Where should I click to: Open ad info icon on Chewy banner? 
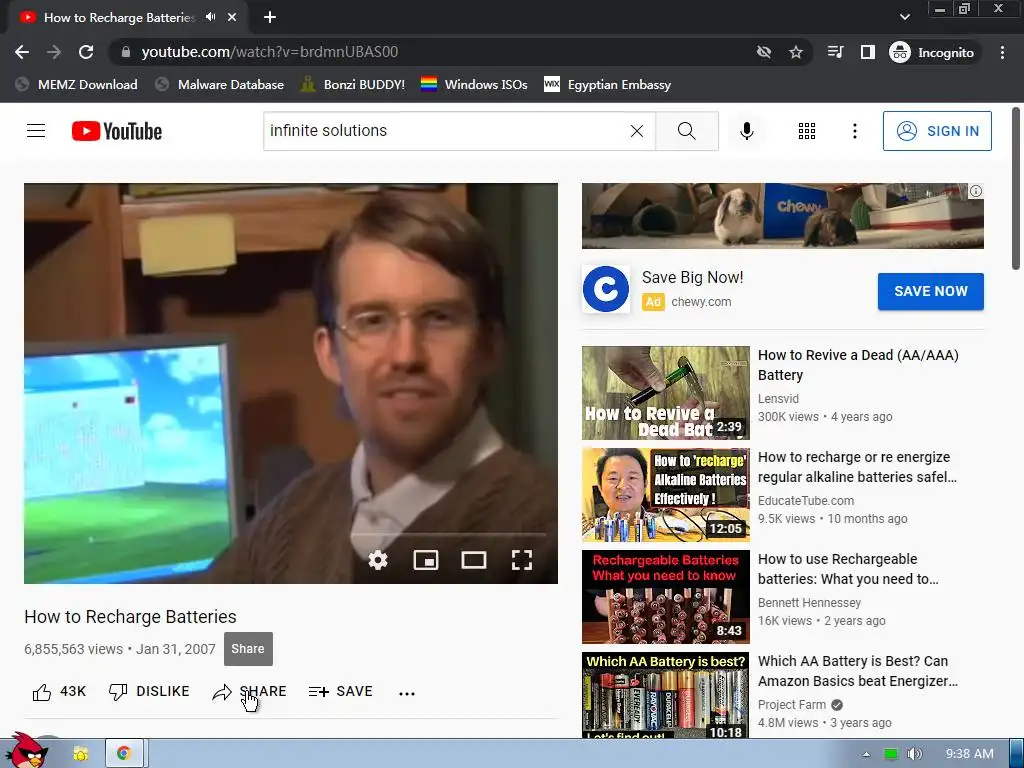click(x=976, y=191)
